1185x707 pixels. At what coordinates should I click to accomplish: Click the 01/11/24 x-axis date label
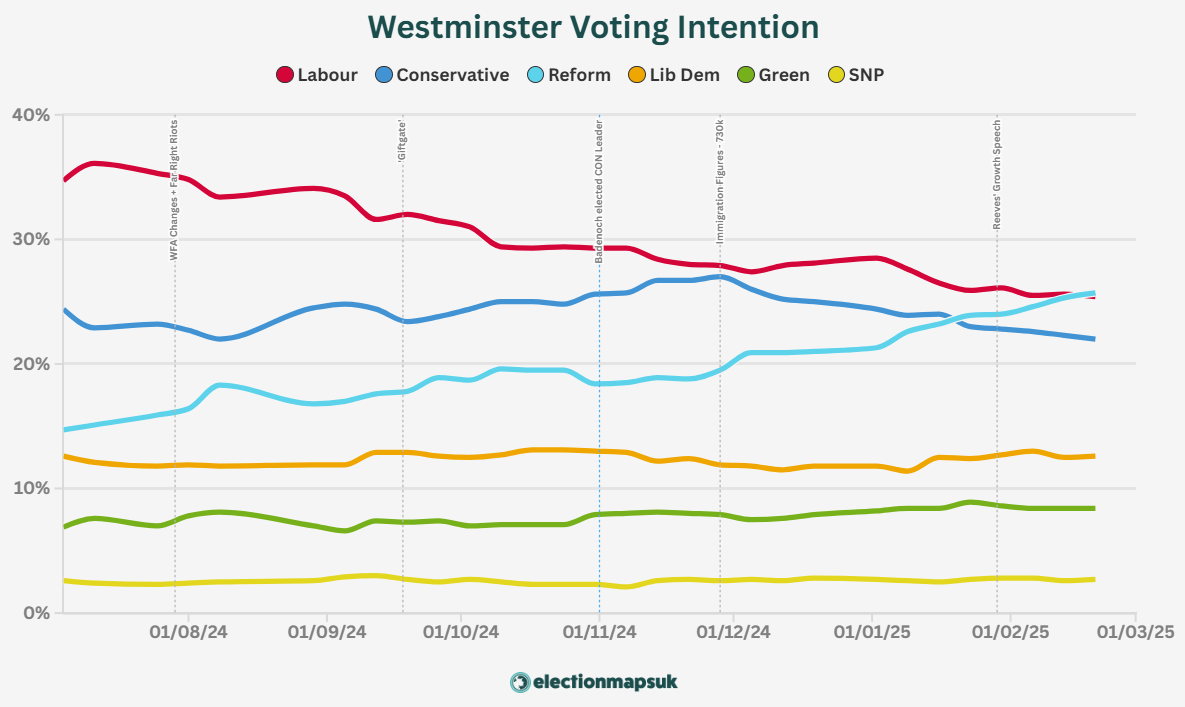click(x=599, y=632)
